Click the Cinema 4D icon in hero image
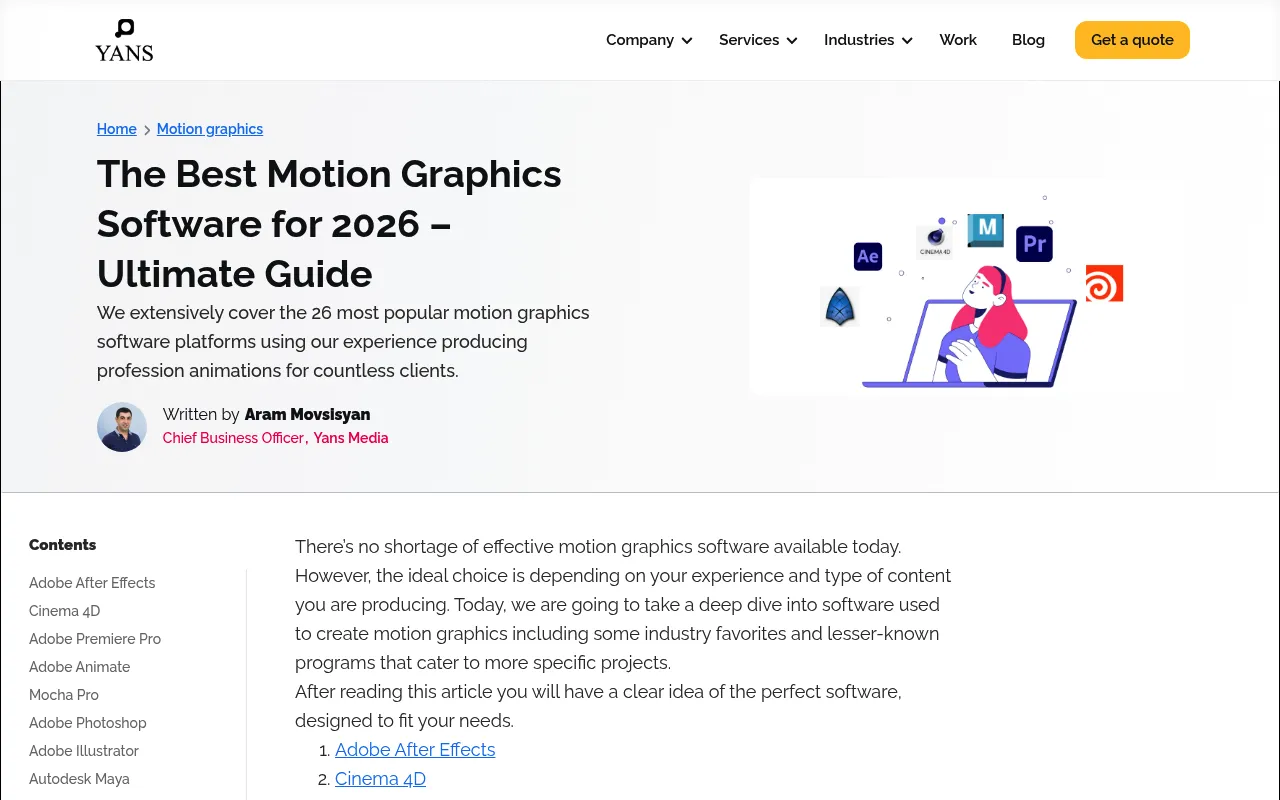The width and height of the screenshot is (1280, 800). click(x=935, y=240)
